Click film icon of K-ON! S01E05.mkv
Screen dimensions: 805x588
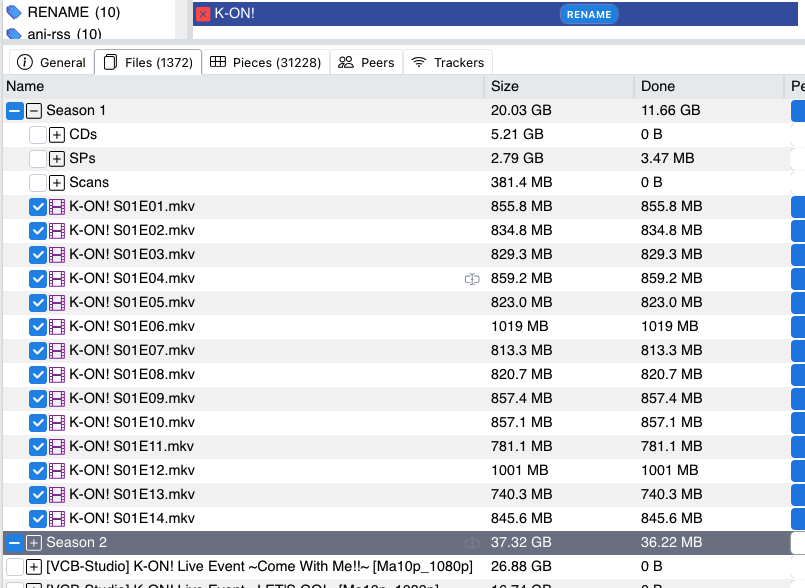coord(57,302)
